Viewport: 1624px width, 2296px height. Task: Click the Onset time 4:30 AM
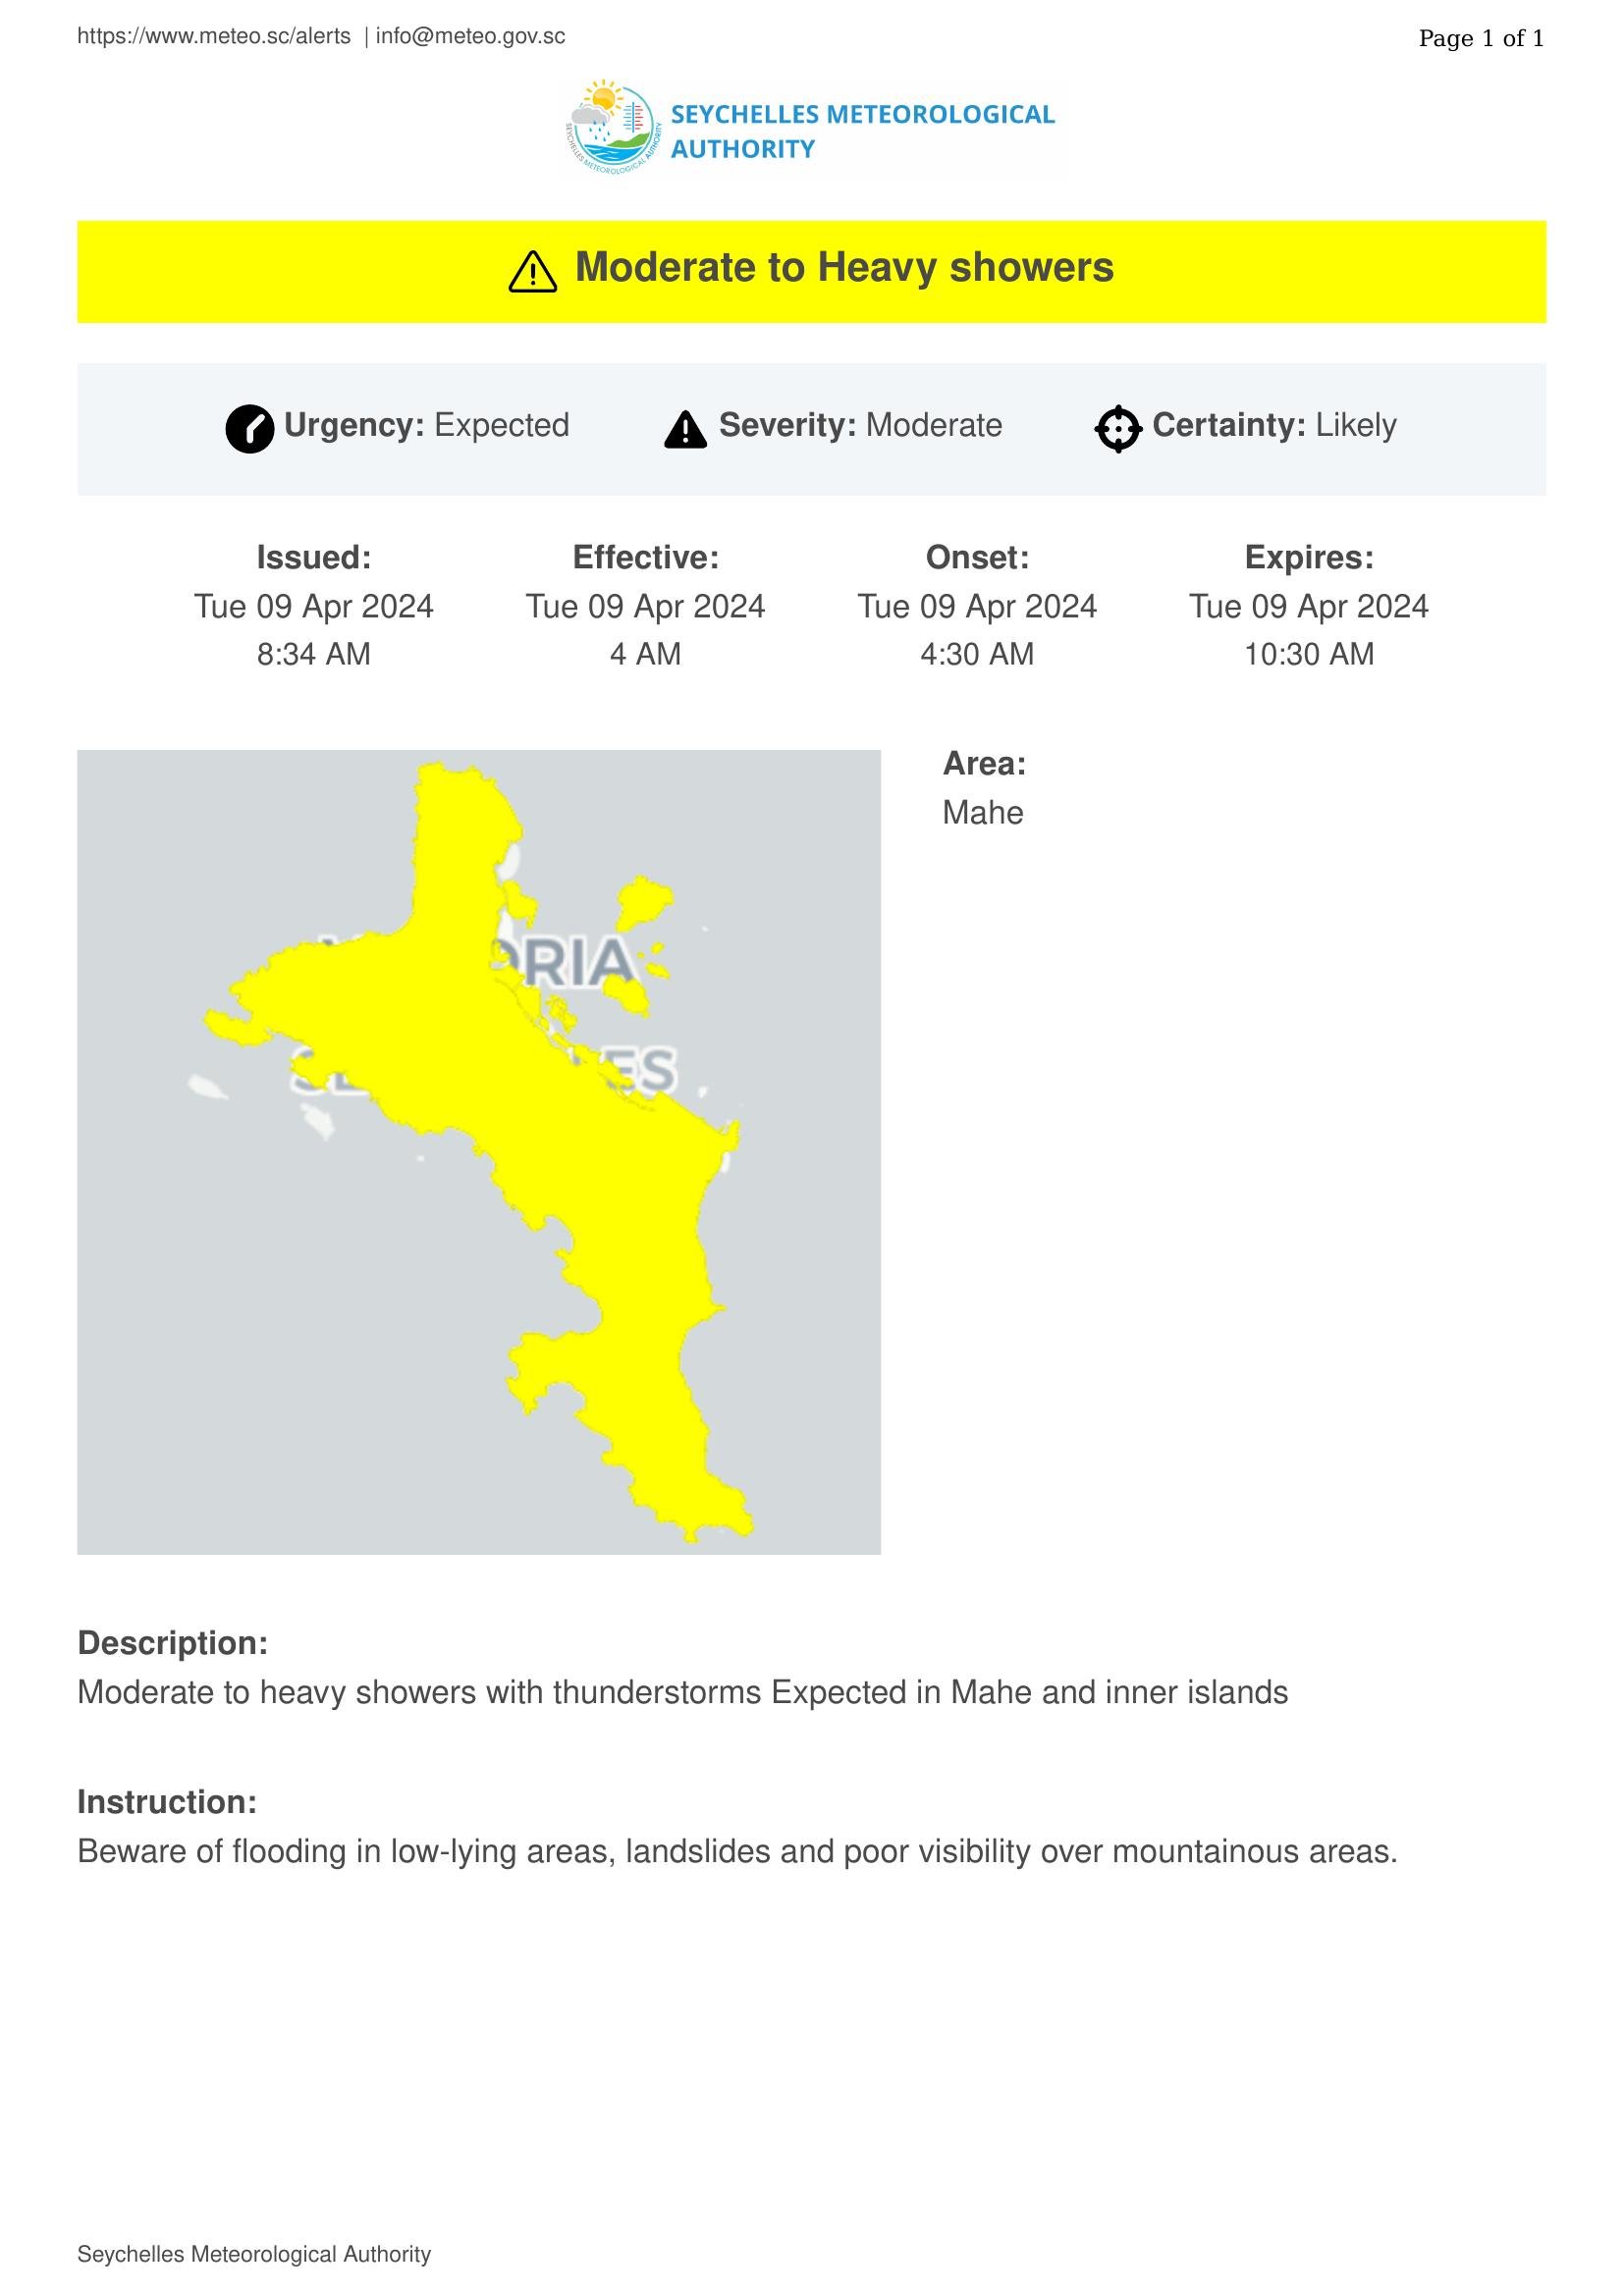pyautogui.click(x=977, y=654)
